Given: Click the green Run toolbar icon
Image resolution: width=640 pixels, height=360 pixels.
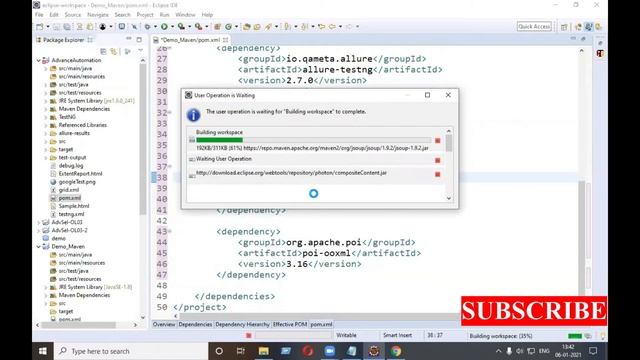Looking at the screenshot, I should coord(164,27).
